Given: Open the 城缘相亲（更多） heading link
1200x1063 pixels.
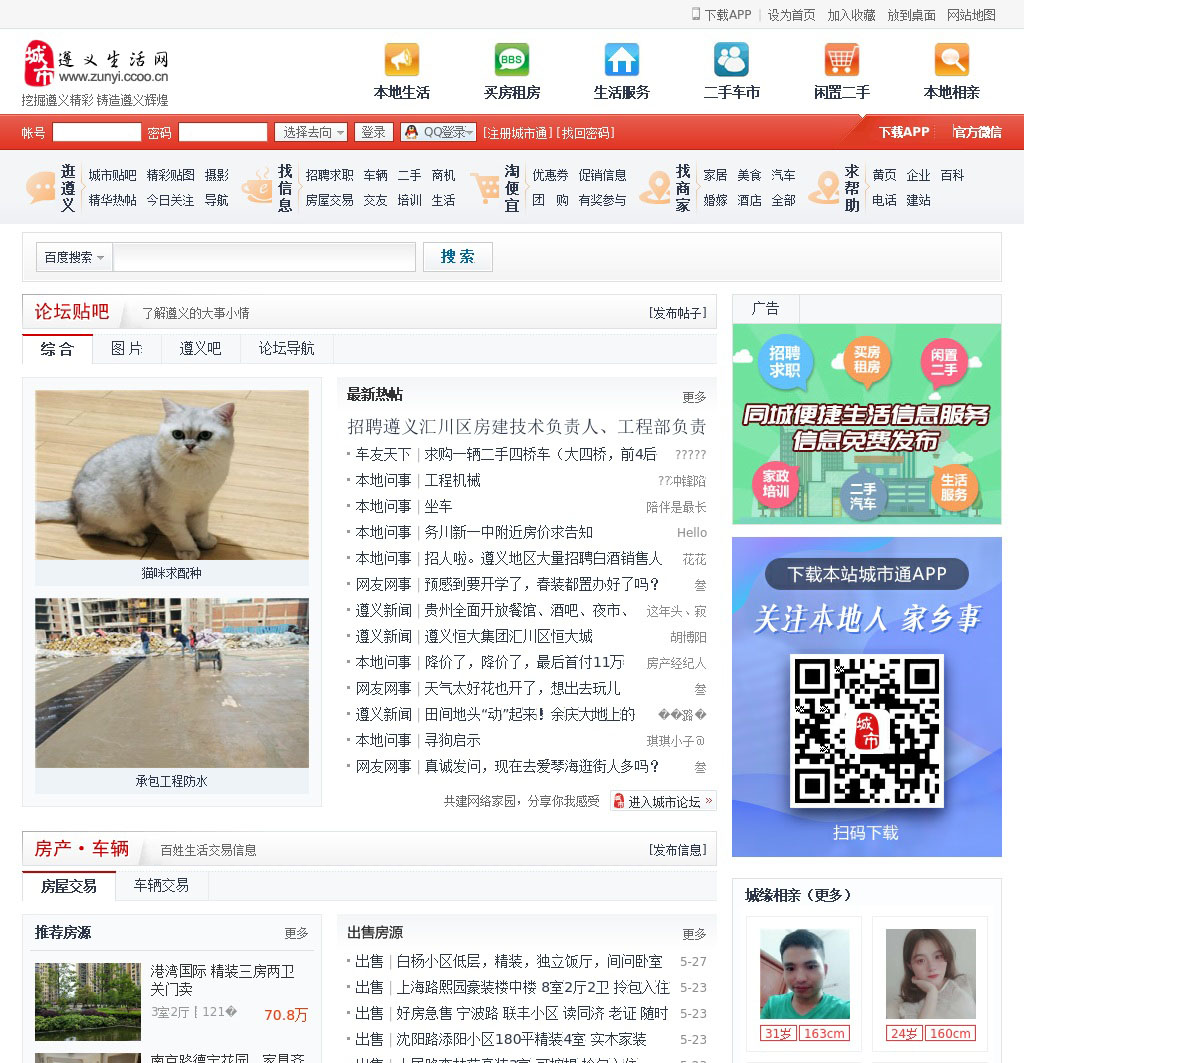Looking at the screenshot, I should tap(798, 895).
